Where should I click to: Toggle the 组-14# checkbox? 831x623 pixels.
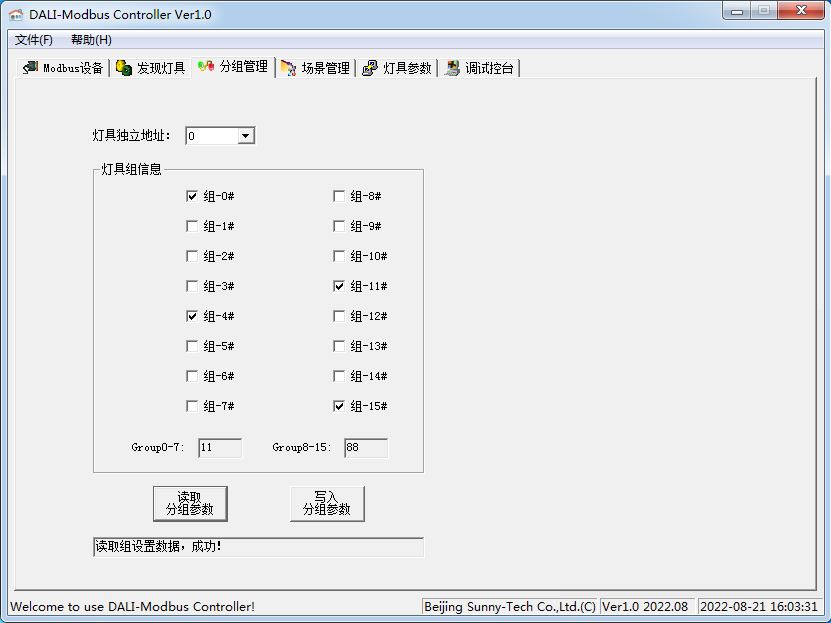[x=339, y=376]
